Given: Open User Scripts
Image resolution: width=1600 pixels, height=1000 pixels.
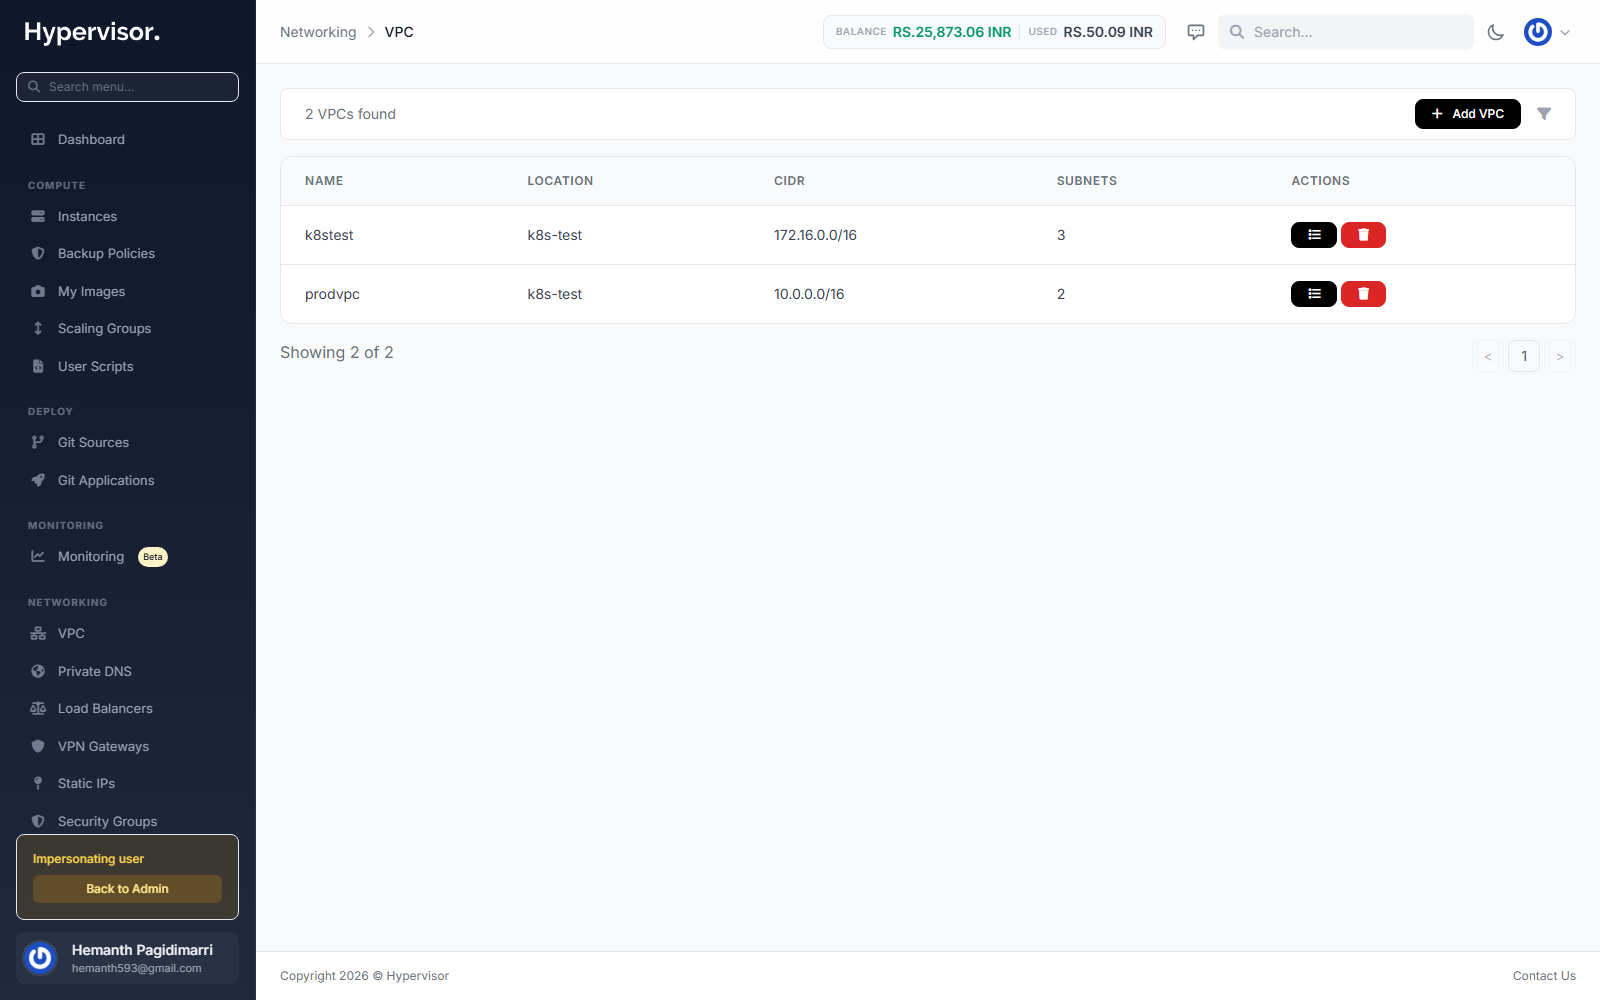Looking at the screenshot, I should [x=127, y=367].
